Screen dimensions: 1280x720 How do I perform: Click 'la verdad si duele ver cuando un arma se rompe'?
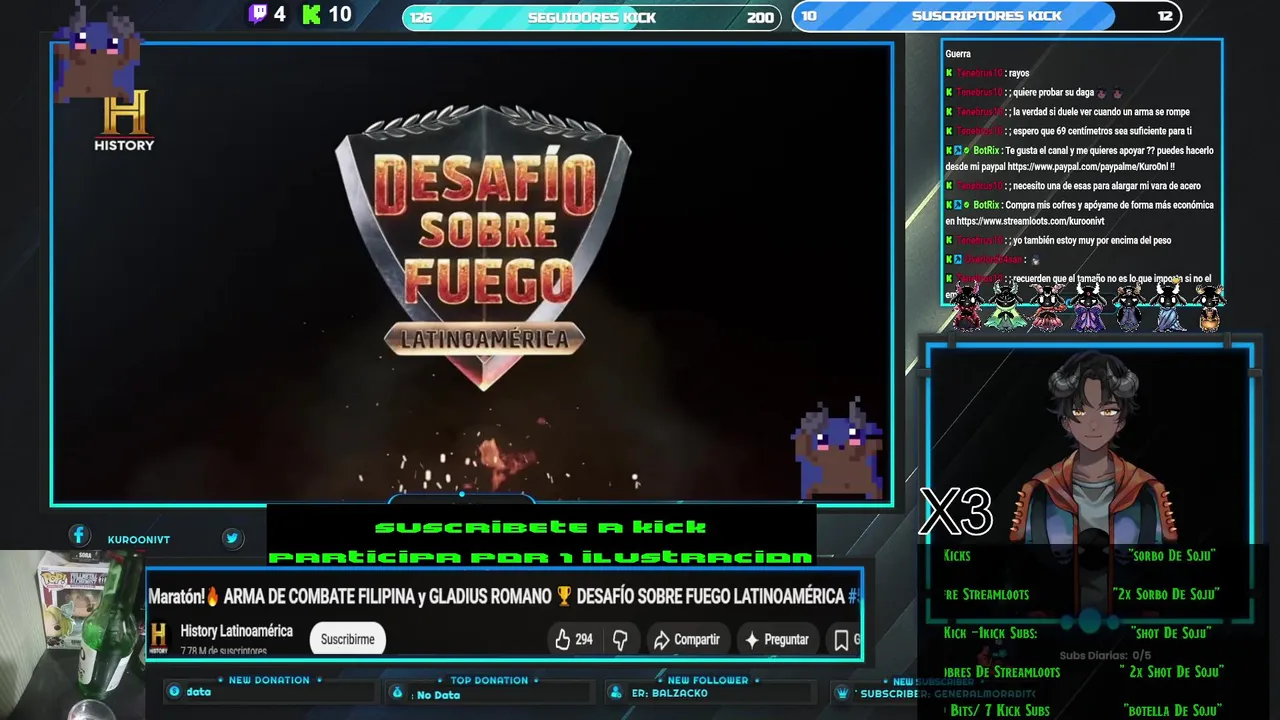coord(1101,112)
